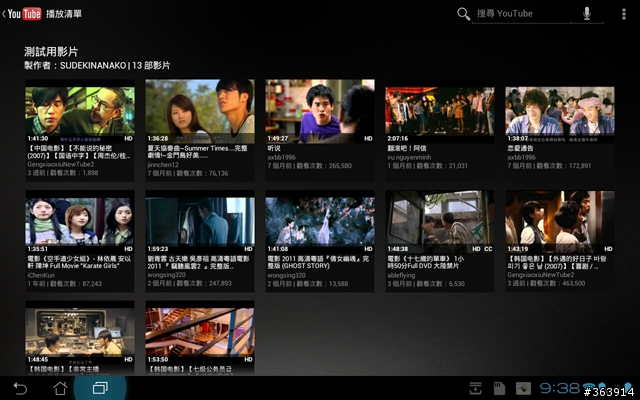Screen dimensions: 640x400
Task: Tap the 9:38 clock in status bar
Action: click(x=559, y=388)
